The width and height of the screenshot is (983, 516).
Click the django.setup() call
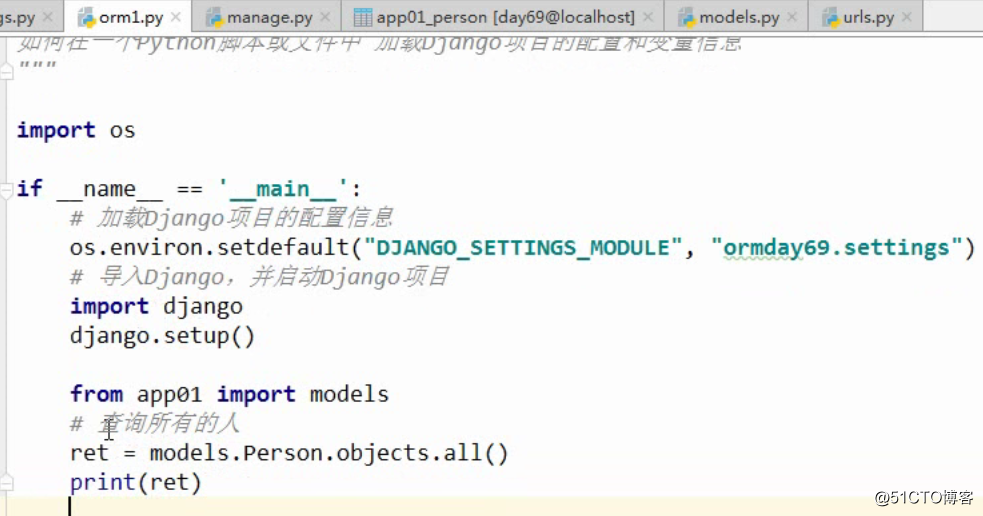click(x=162, y=336)
